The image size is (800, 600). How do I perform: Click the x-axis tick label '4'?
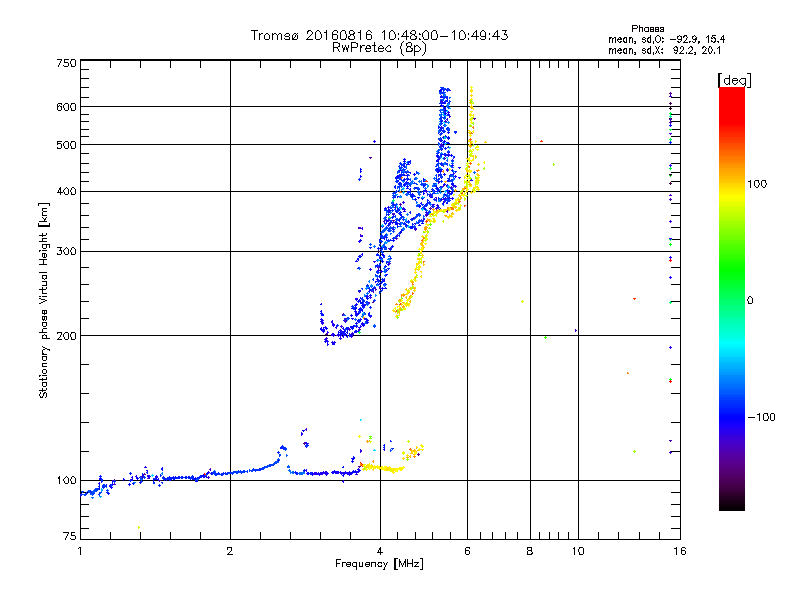pos(380,551)
